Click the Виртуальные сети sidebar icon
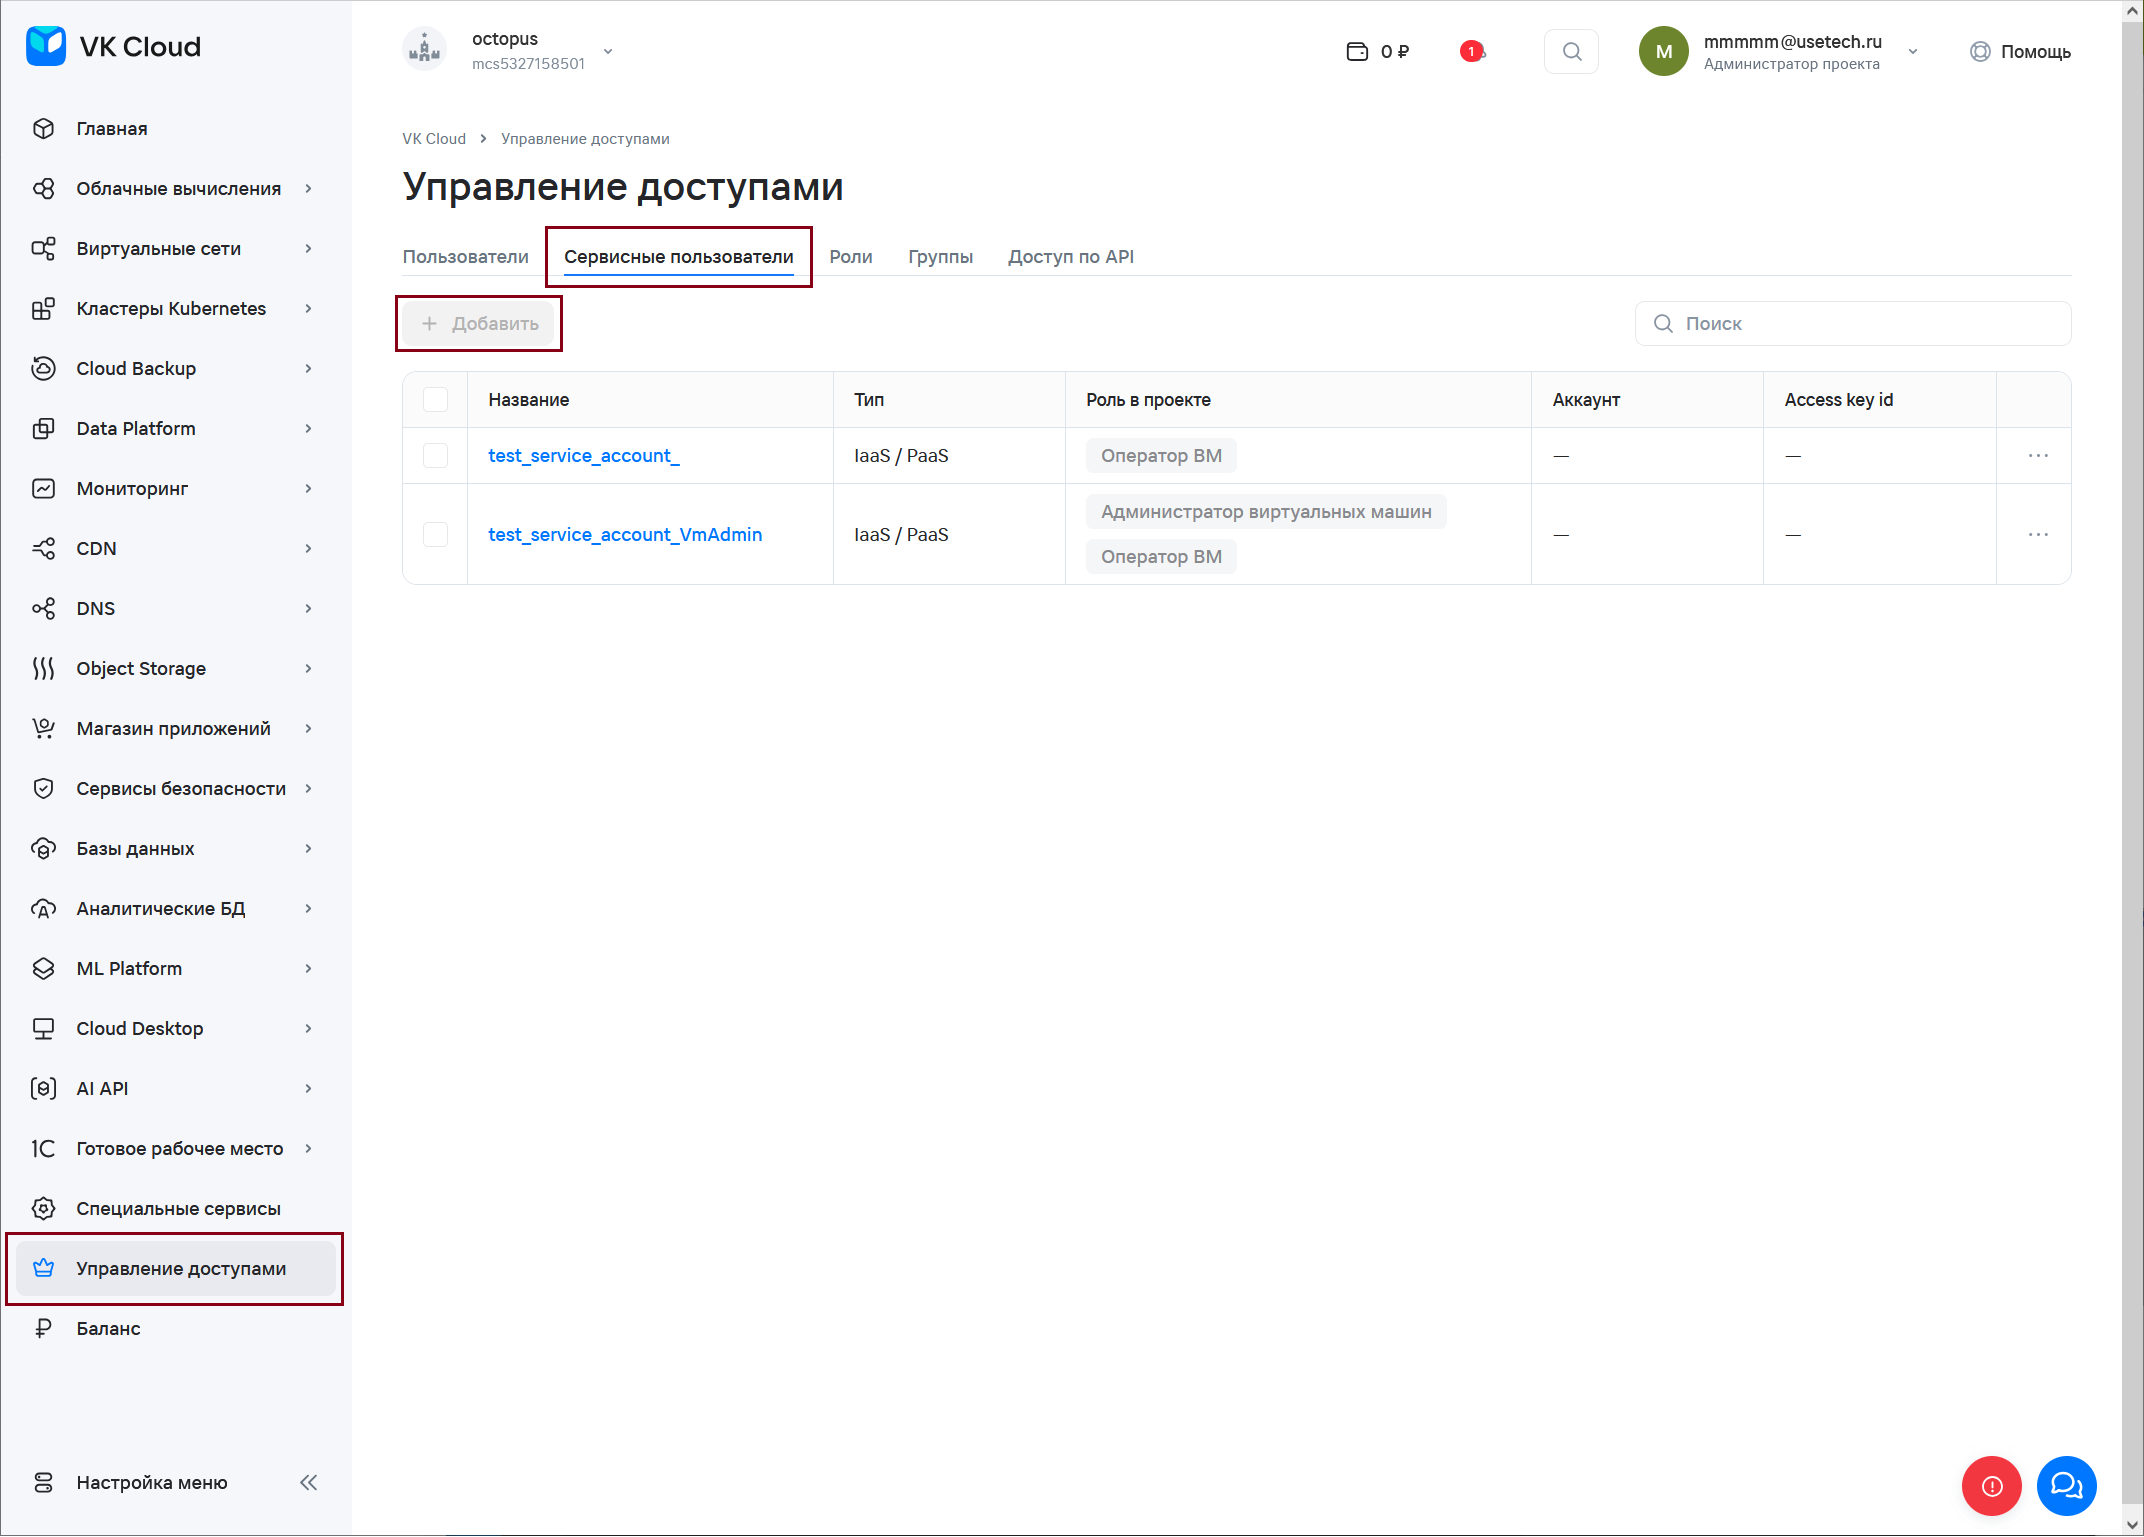 pyautogui.click(x=43, y=249)
